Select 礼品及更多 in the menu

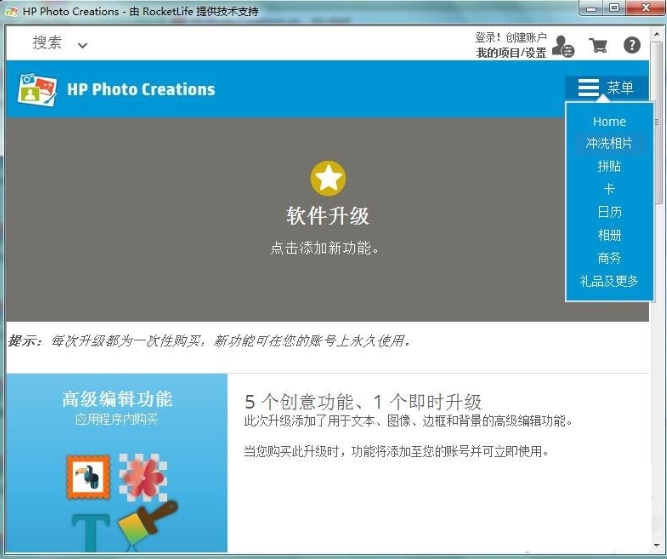609,281
